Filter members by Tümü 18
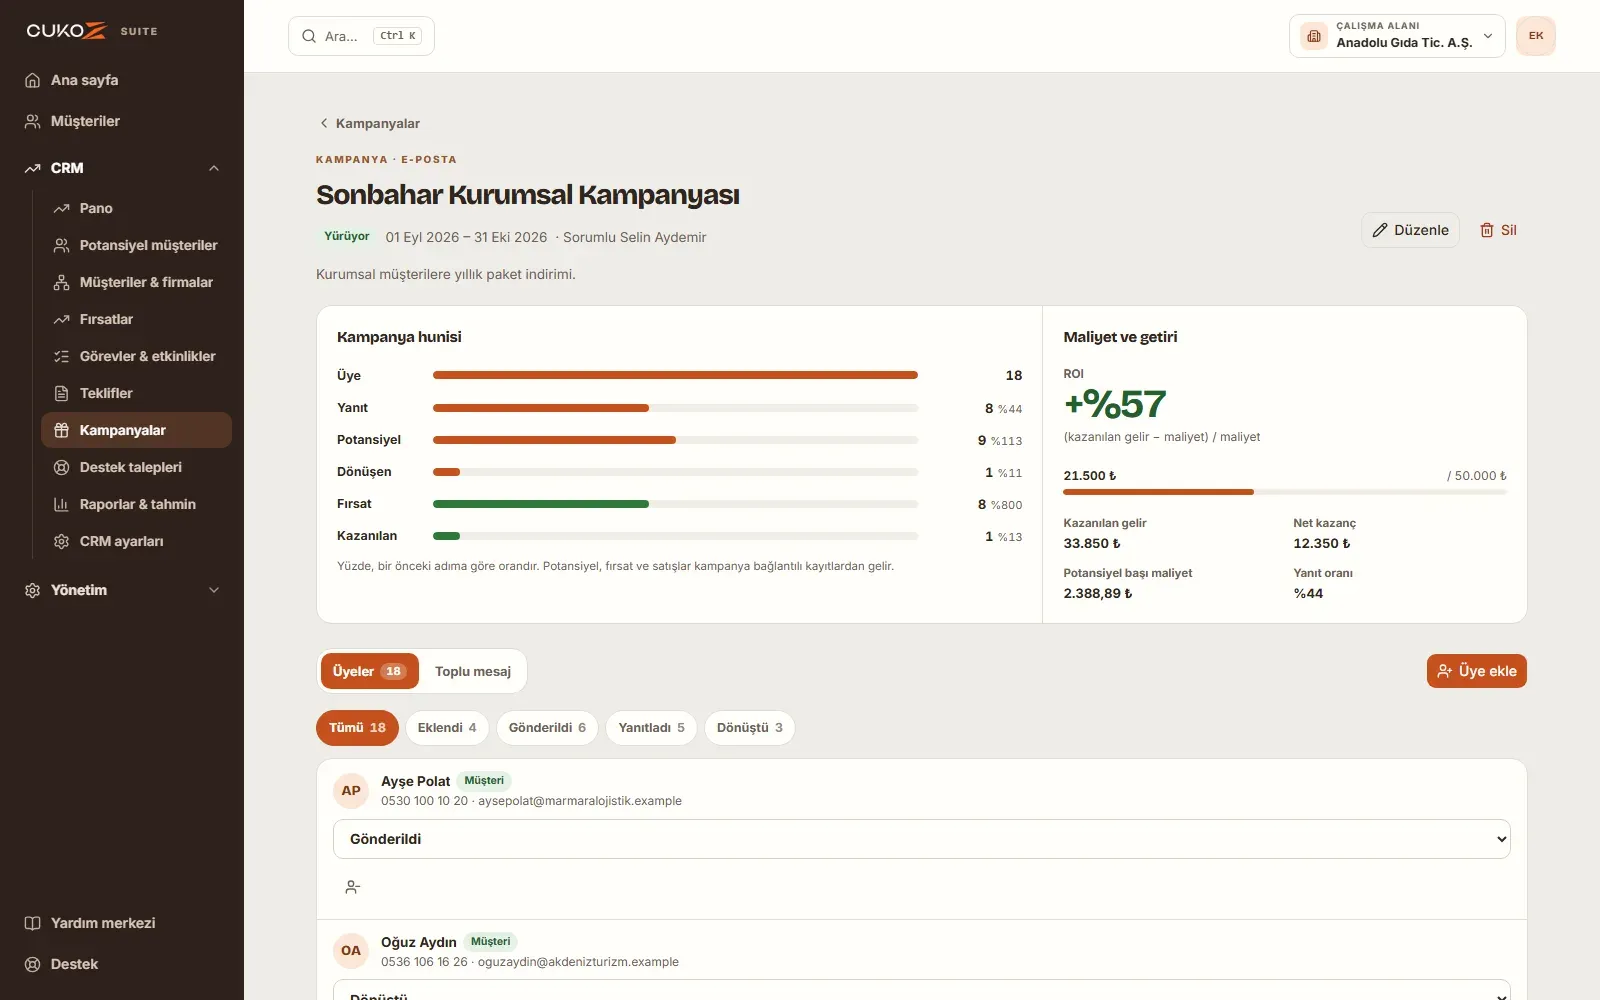This screenshot has height=1000, width=1600. point(357,728)
